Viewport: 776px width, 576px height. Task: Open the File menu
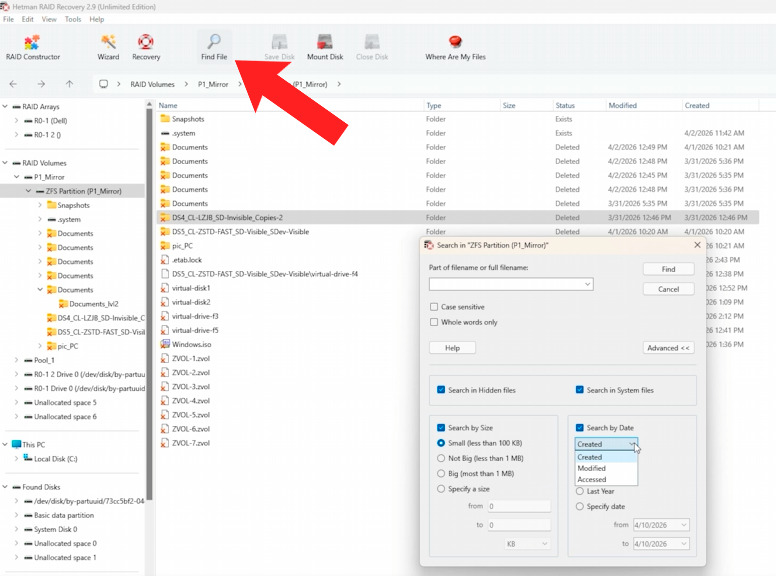click(x=8, y=19)
